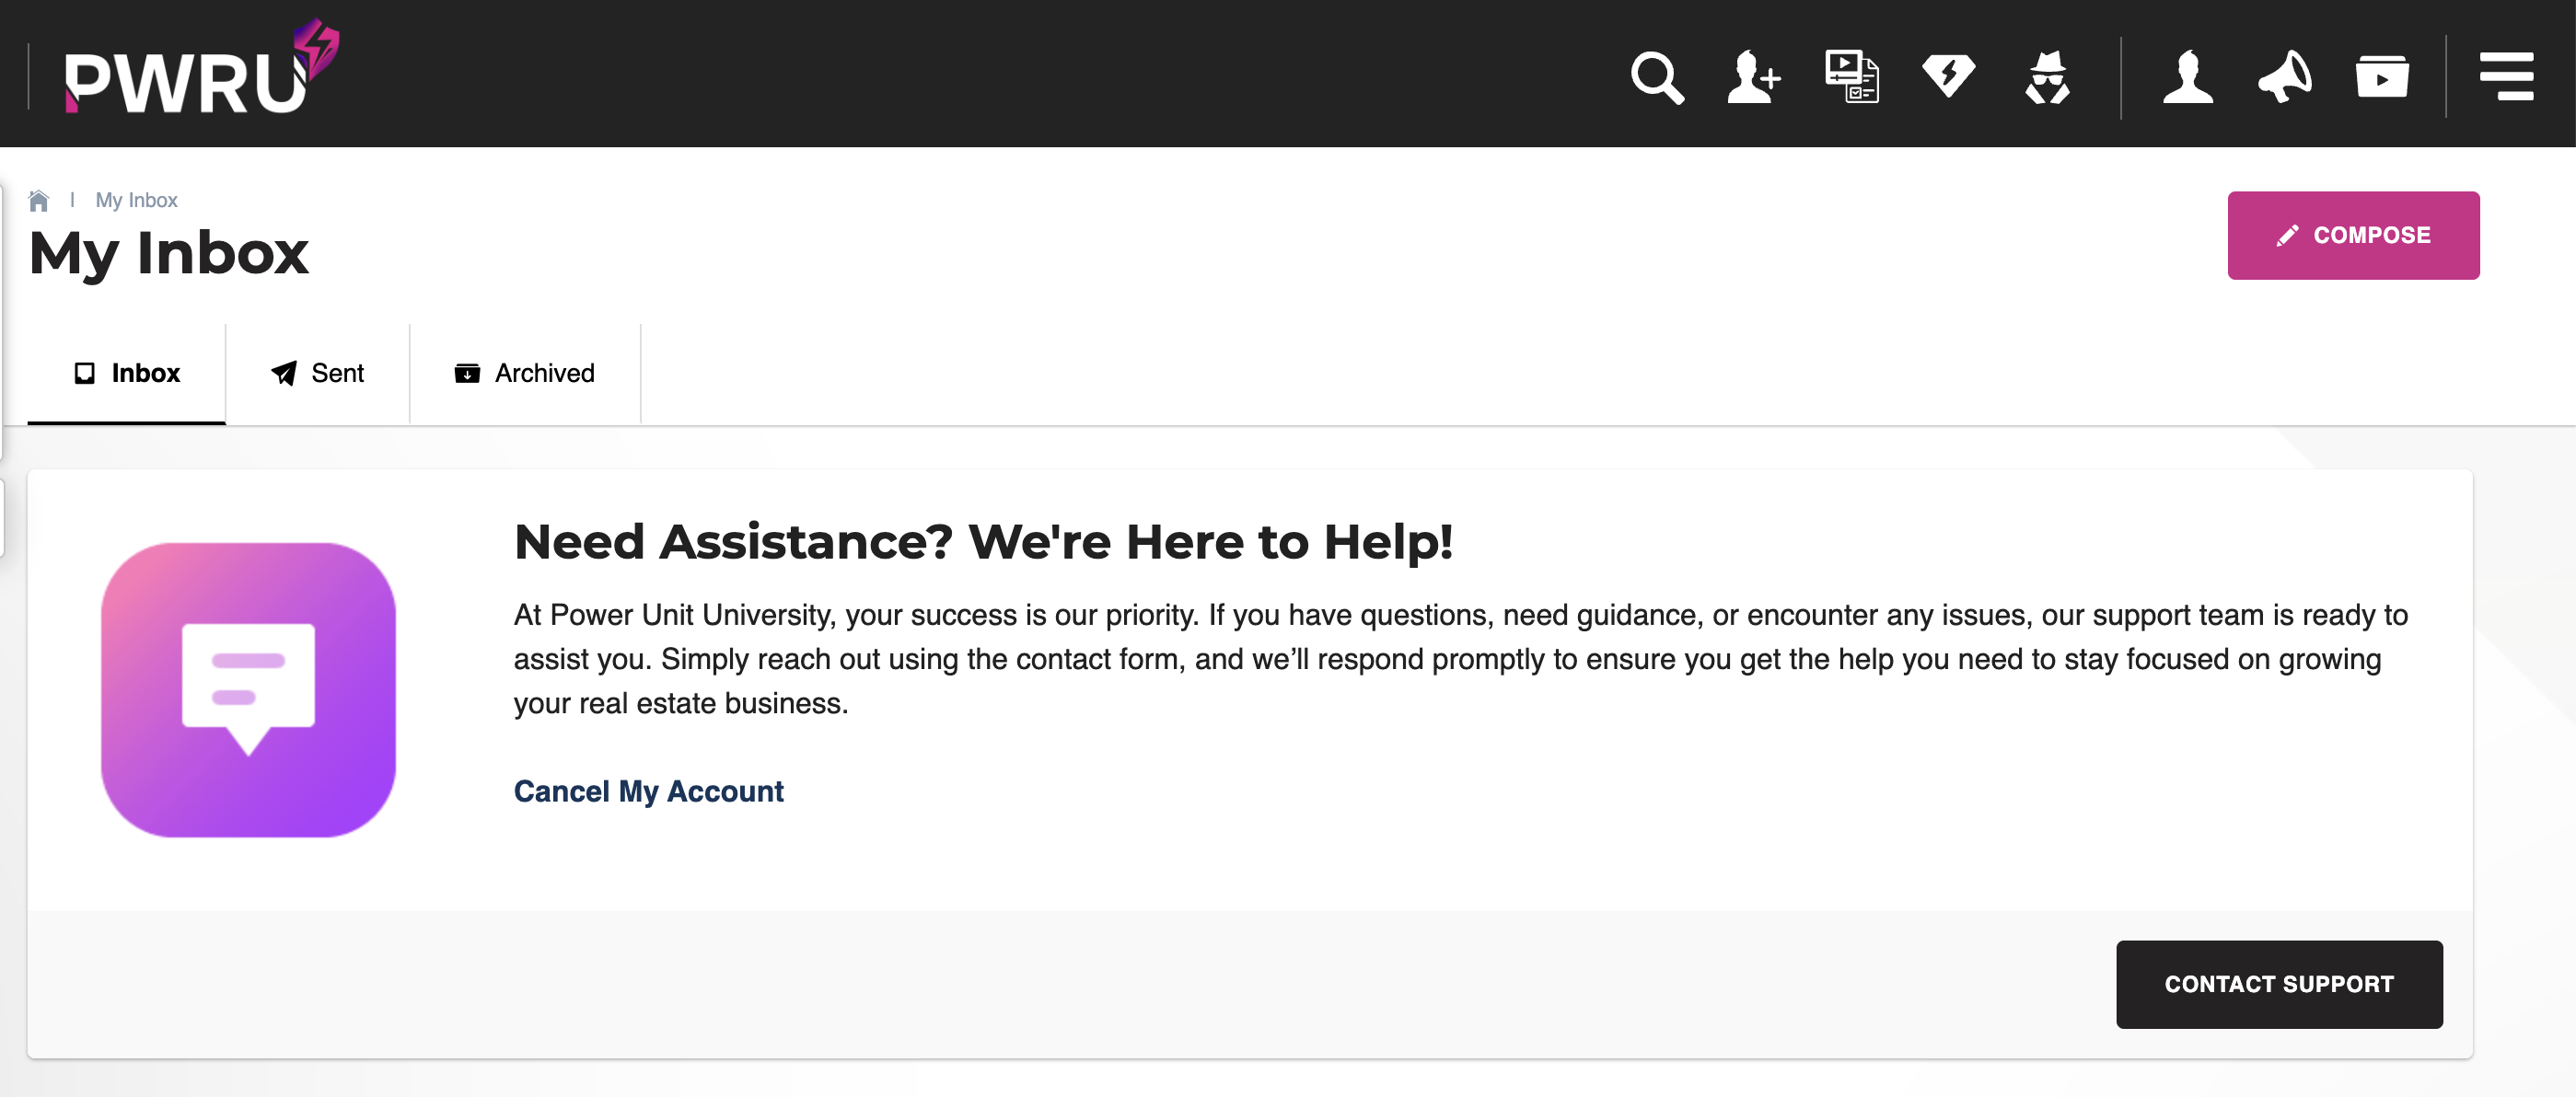Click the Need Assistance heading
The height and width of the screenshot is (1097, 2576).
[x=982, y=542]
